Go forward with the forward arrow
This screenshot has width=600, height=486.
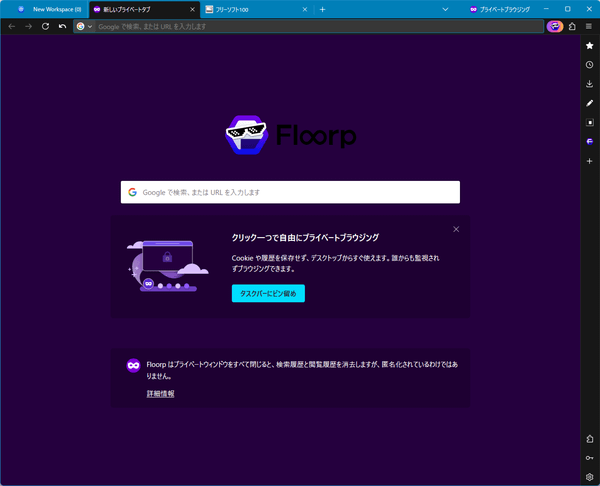pos(29,26)
